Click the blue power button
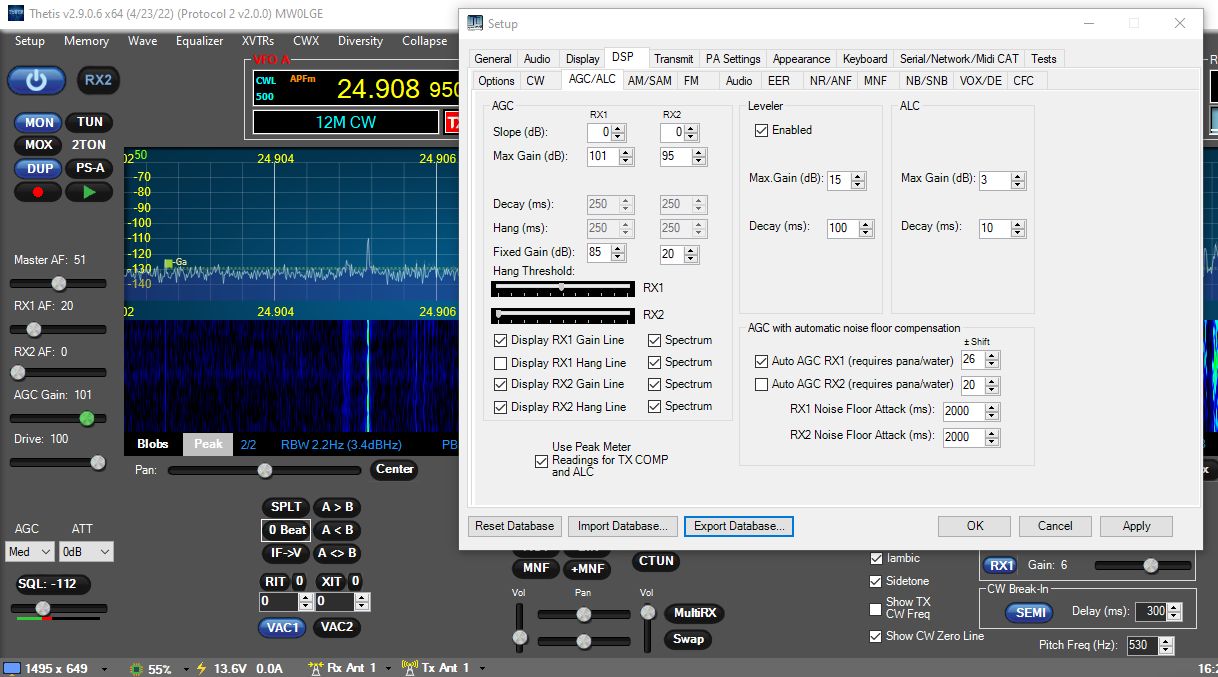This screenshot has height=677, width=1218. click(x=37, y=81)
